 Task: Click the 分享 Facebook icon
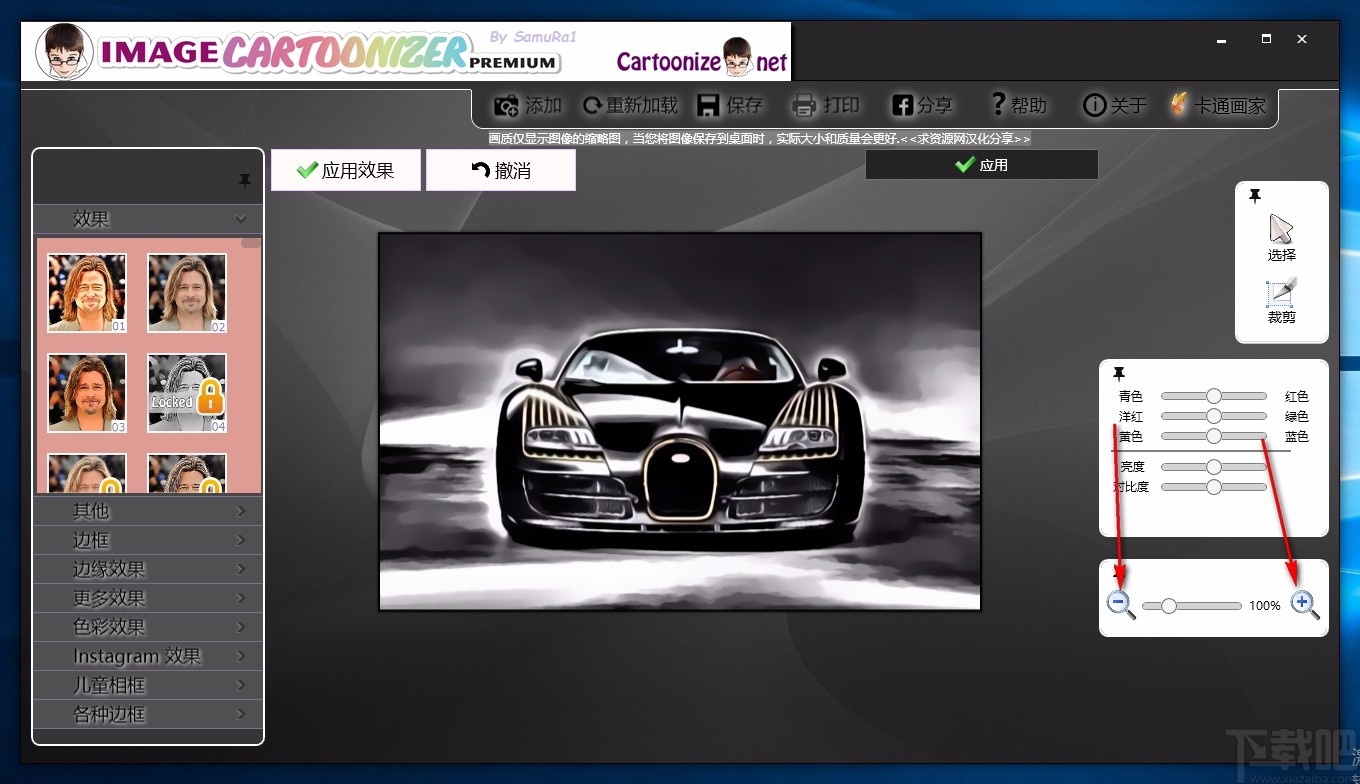(x=903, y=105)
